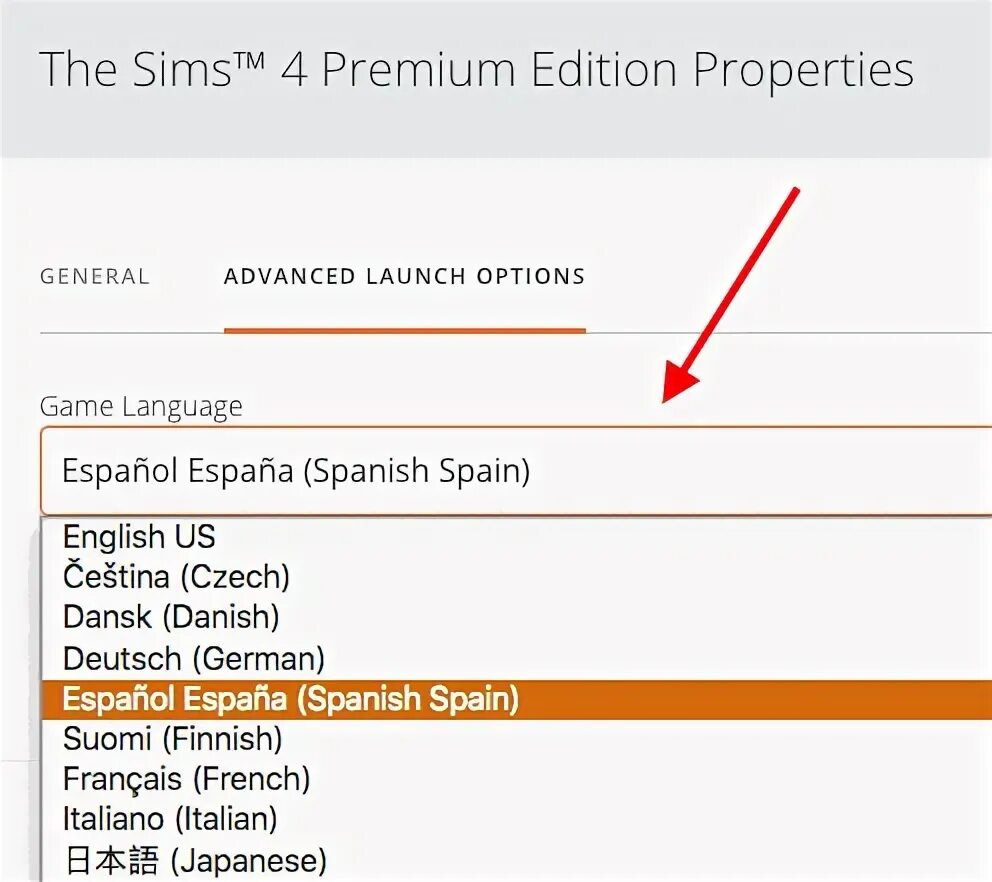Click the selected Spanish Spain value in combo box
992x882 pixels.
point(296,470)
